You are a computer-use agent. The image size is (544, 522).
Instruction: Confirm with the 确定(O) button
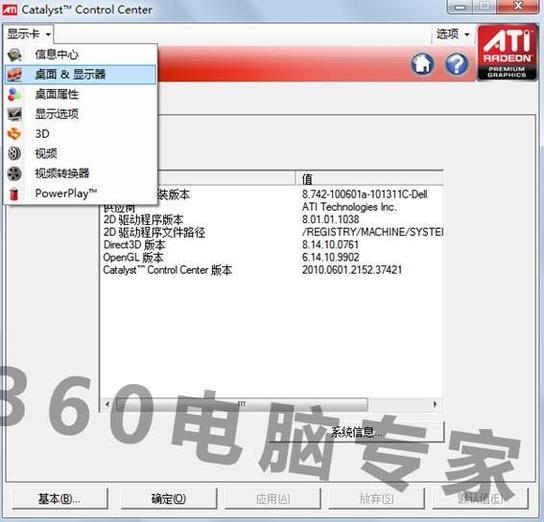(169, 499)
